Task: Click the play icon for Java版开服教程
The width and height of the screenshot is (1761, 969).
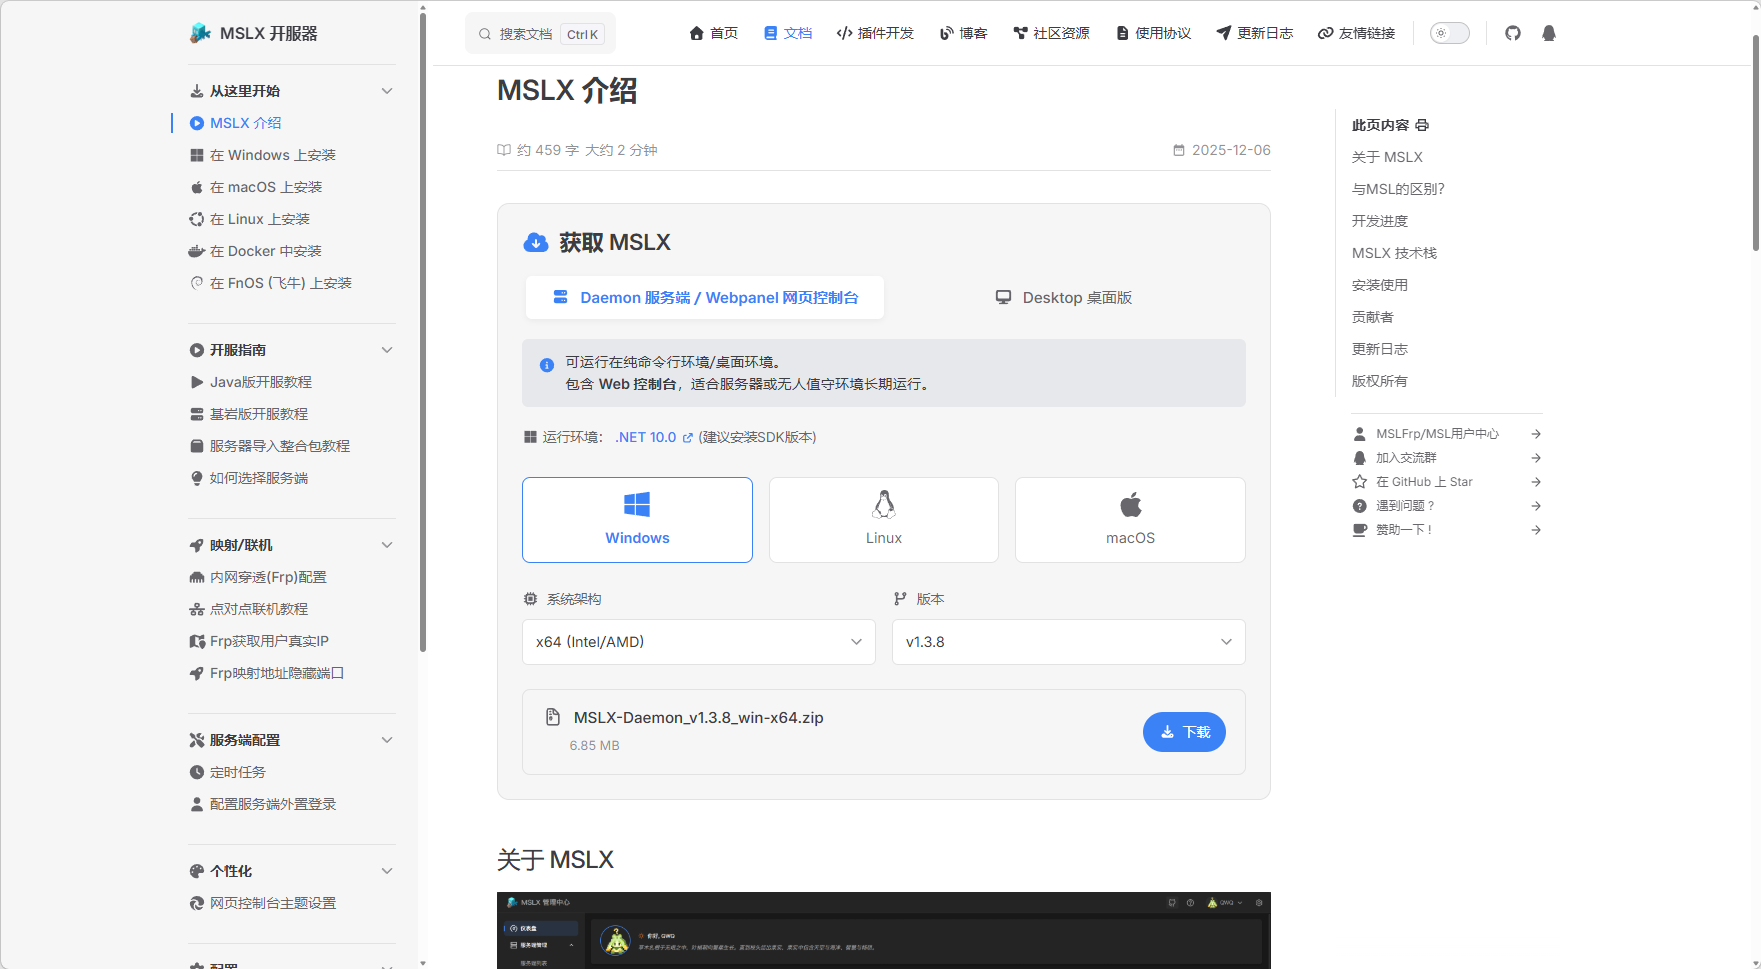Action: 197,382
